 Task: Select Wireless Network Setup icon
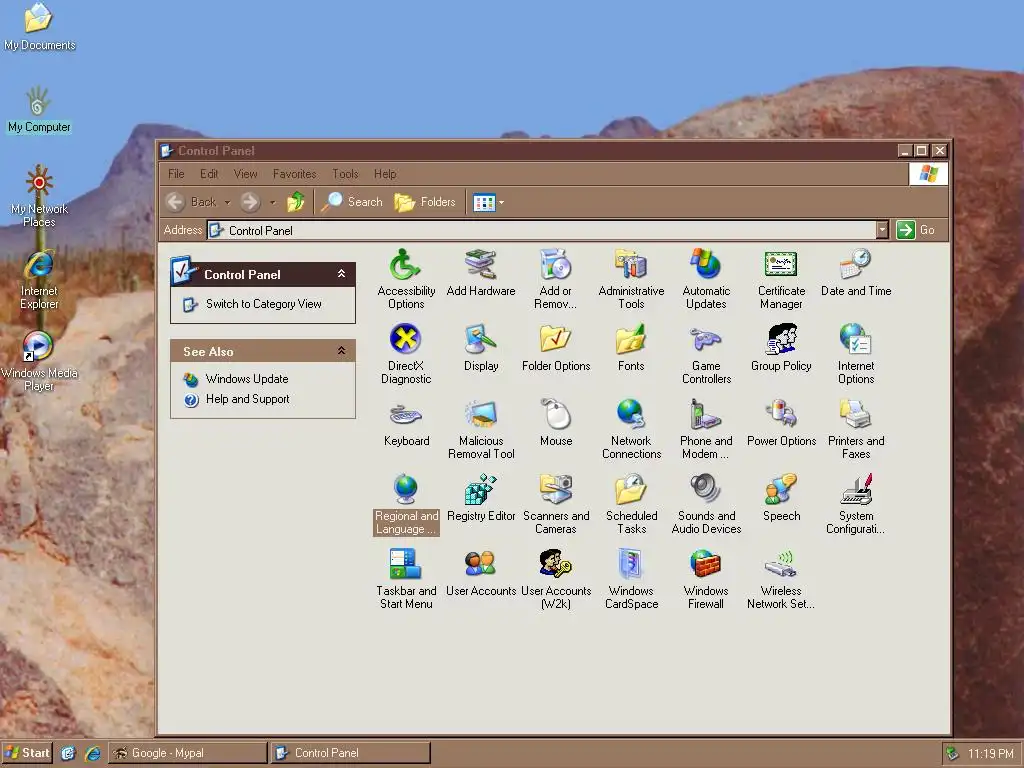point(781,579)
